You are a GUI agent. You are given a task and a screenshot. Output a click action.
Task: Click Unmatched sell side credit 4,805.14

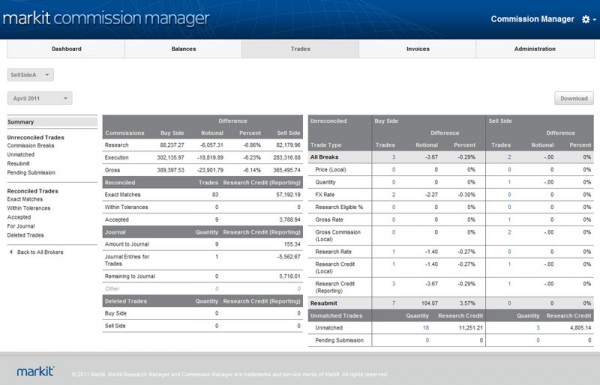(580, 328)
